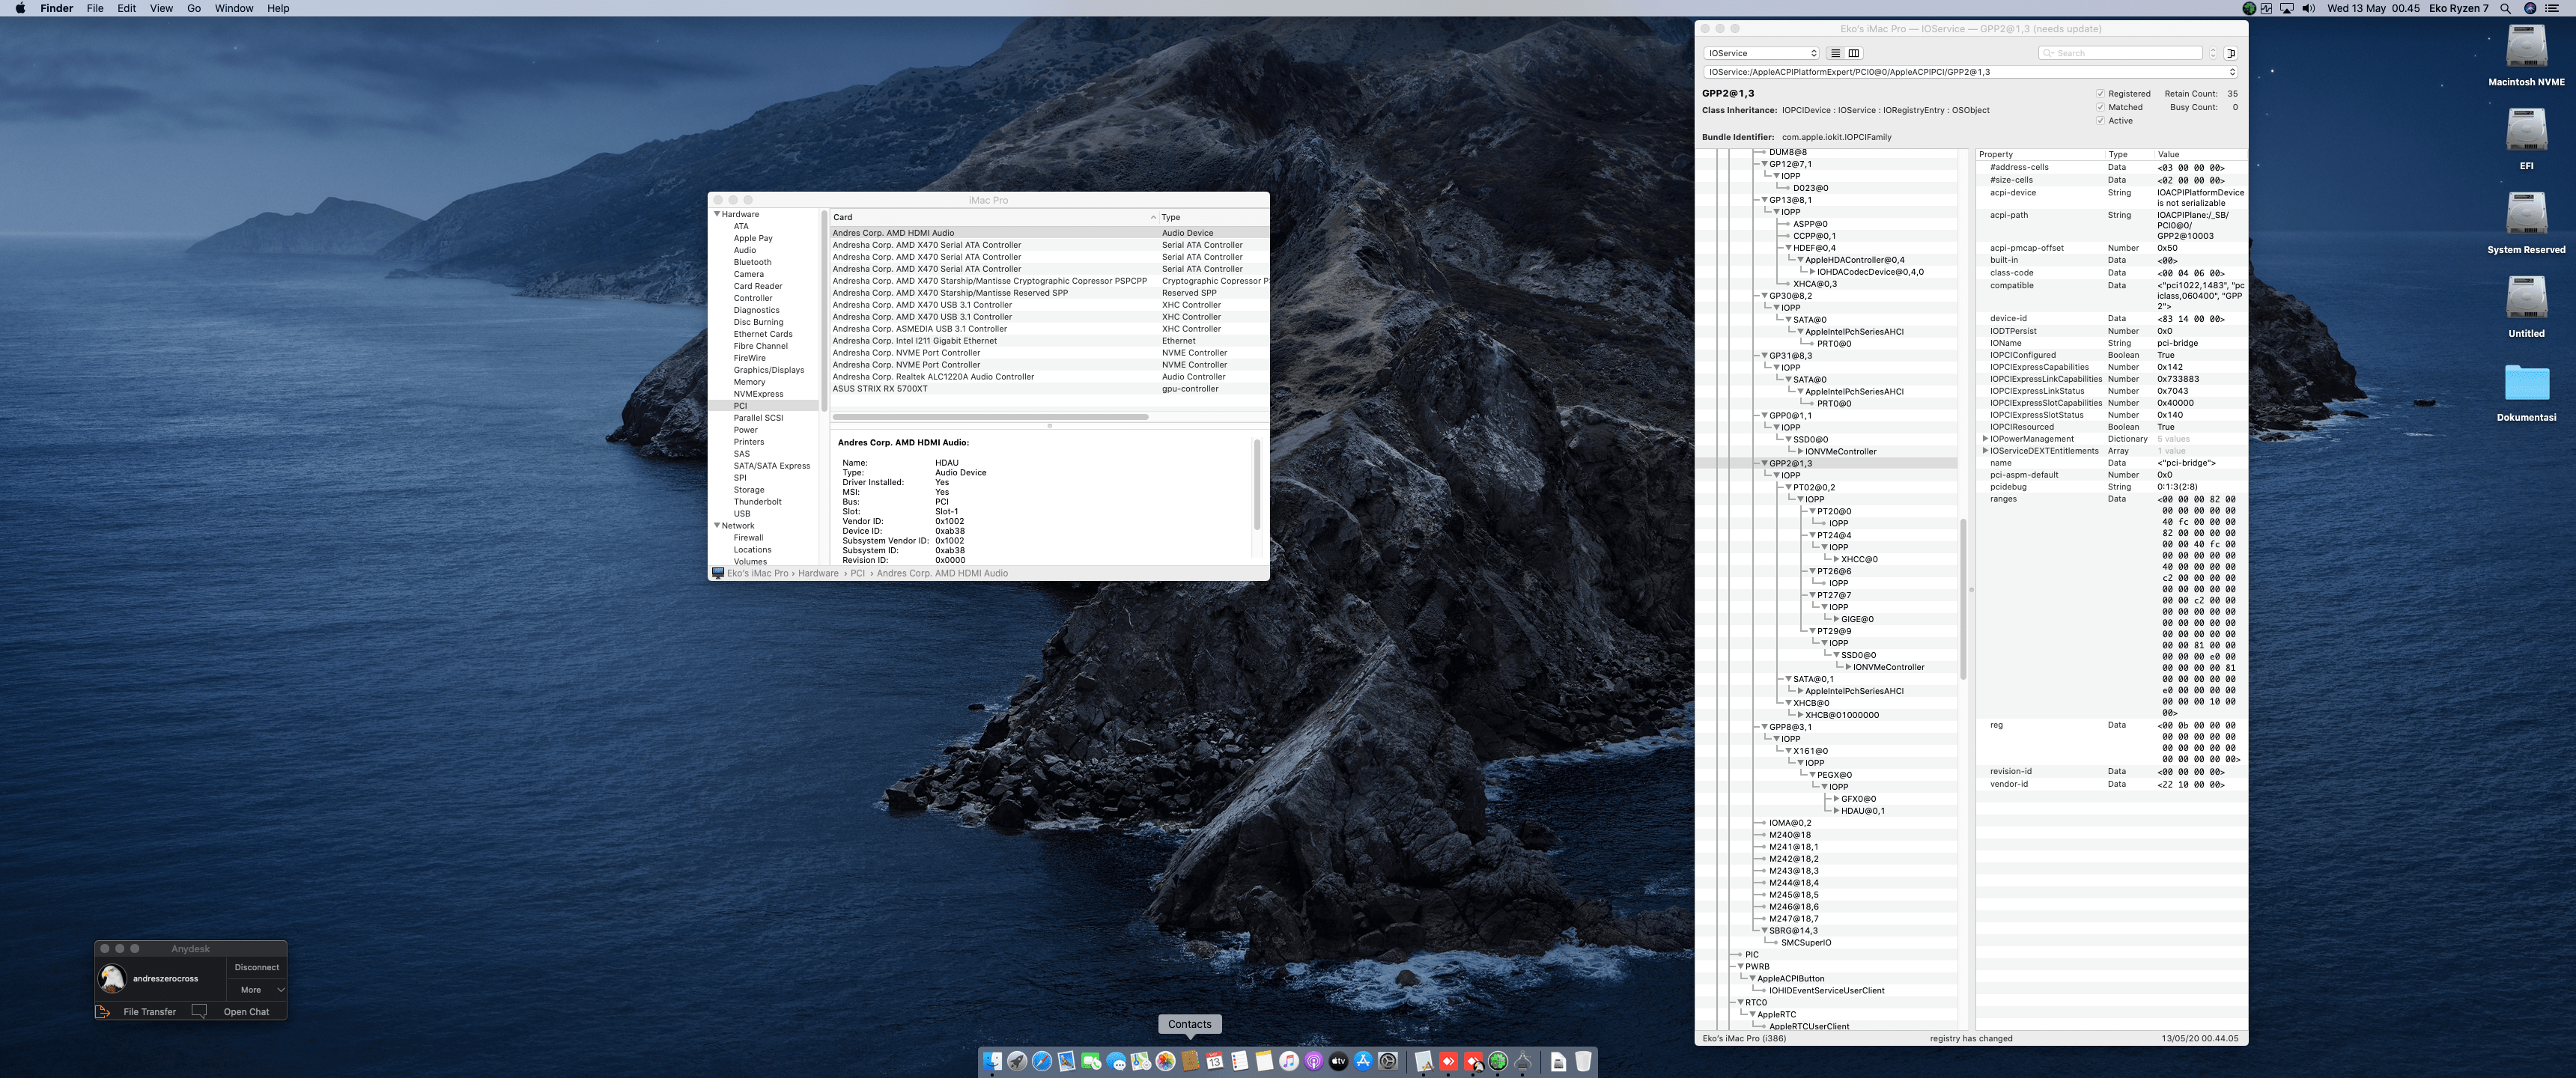Expand the IOServiceDEXTEntitlements array property

(1985, 451)
